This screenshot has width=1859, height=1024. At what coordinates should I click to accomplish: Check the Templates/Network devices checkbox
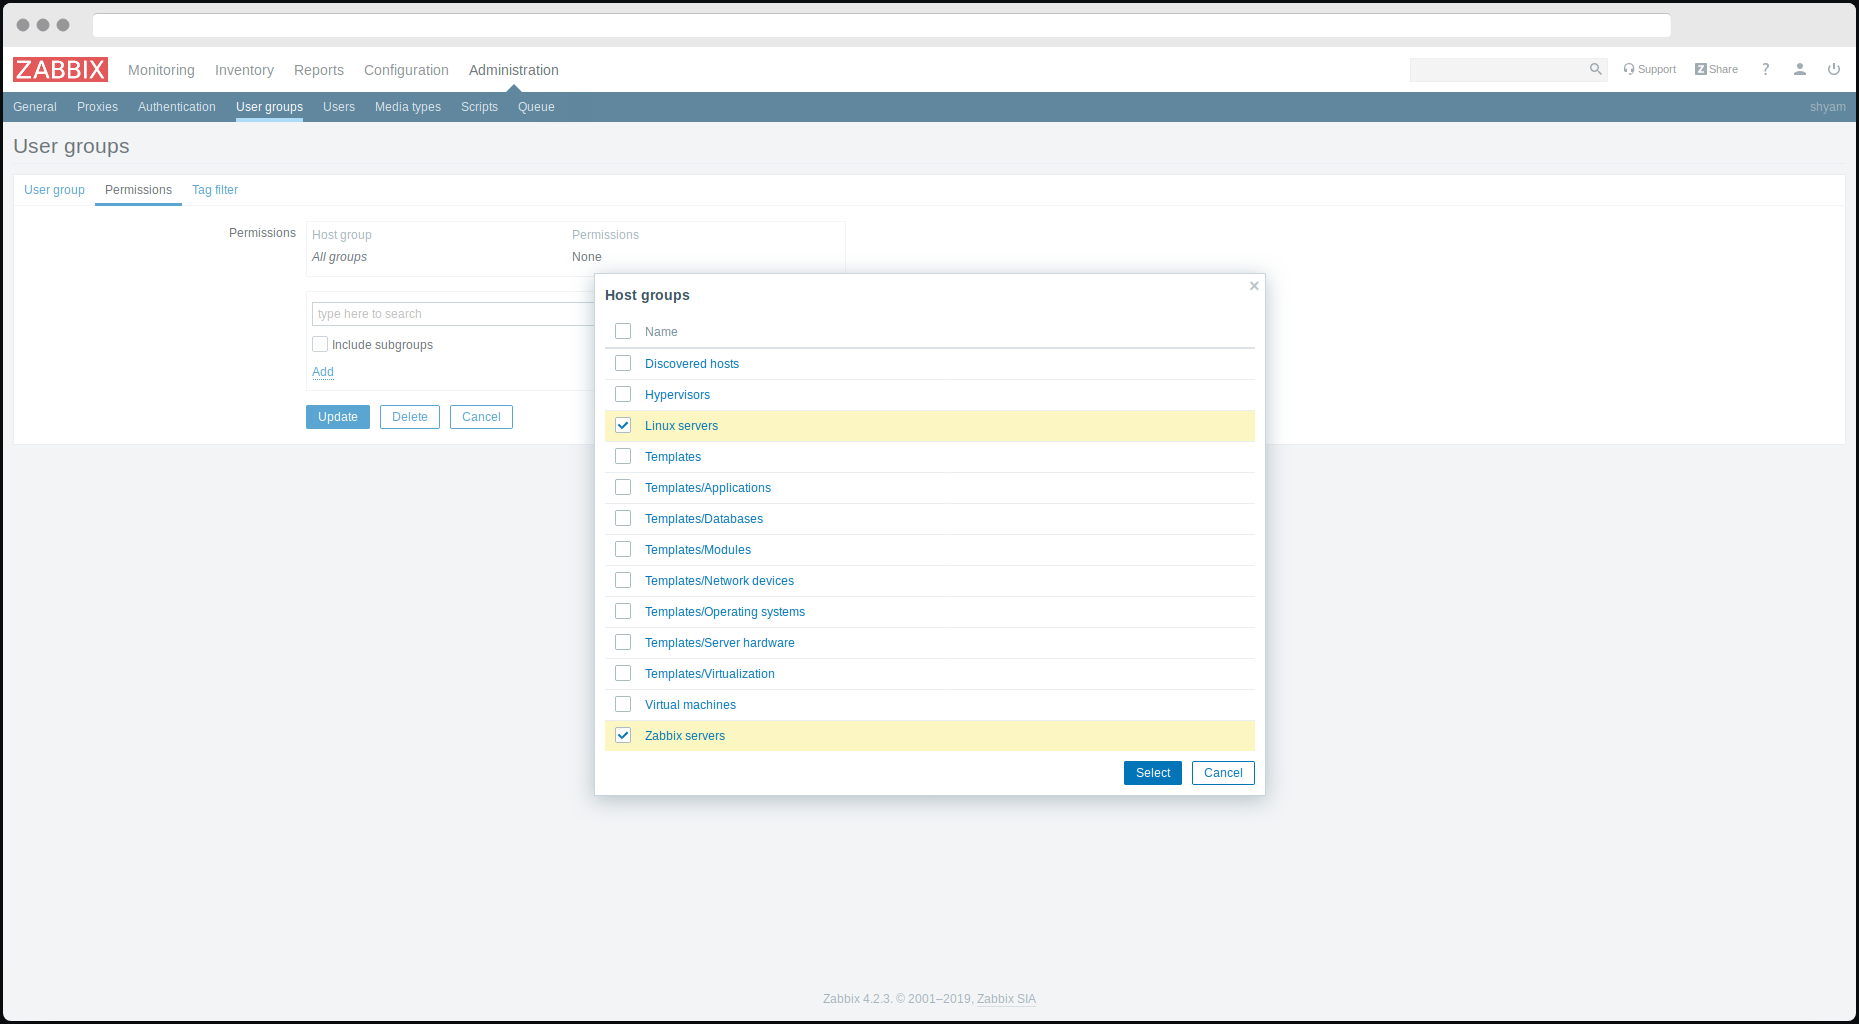coord(623,580)
